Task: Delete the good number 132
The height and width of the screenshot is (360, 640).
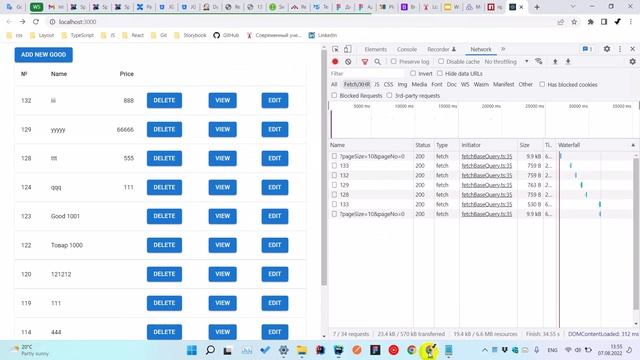Action: pyautogui.click(x=164, y=100)
